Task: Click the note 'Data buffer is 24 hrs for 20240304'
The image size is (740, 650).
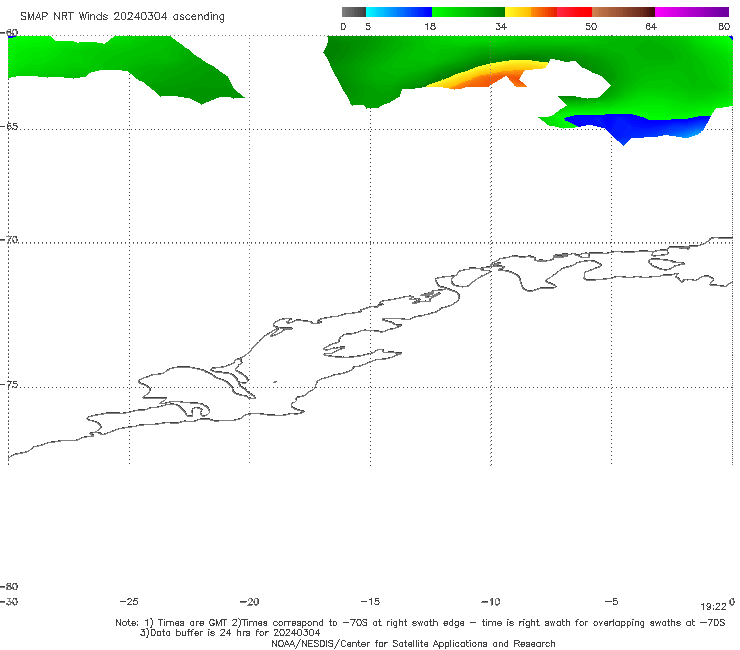Action: (230, 633)
